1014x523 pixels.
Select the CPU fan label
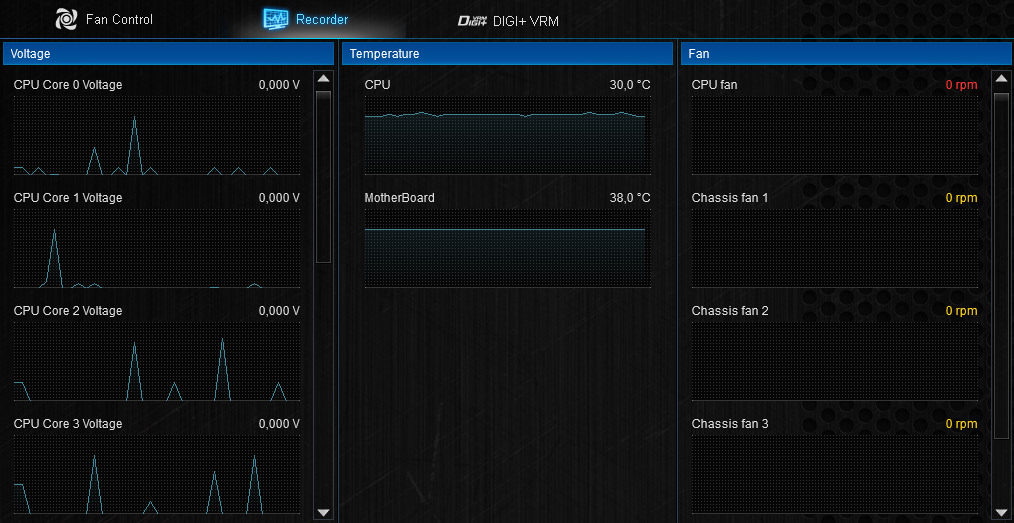714,85
